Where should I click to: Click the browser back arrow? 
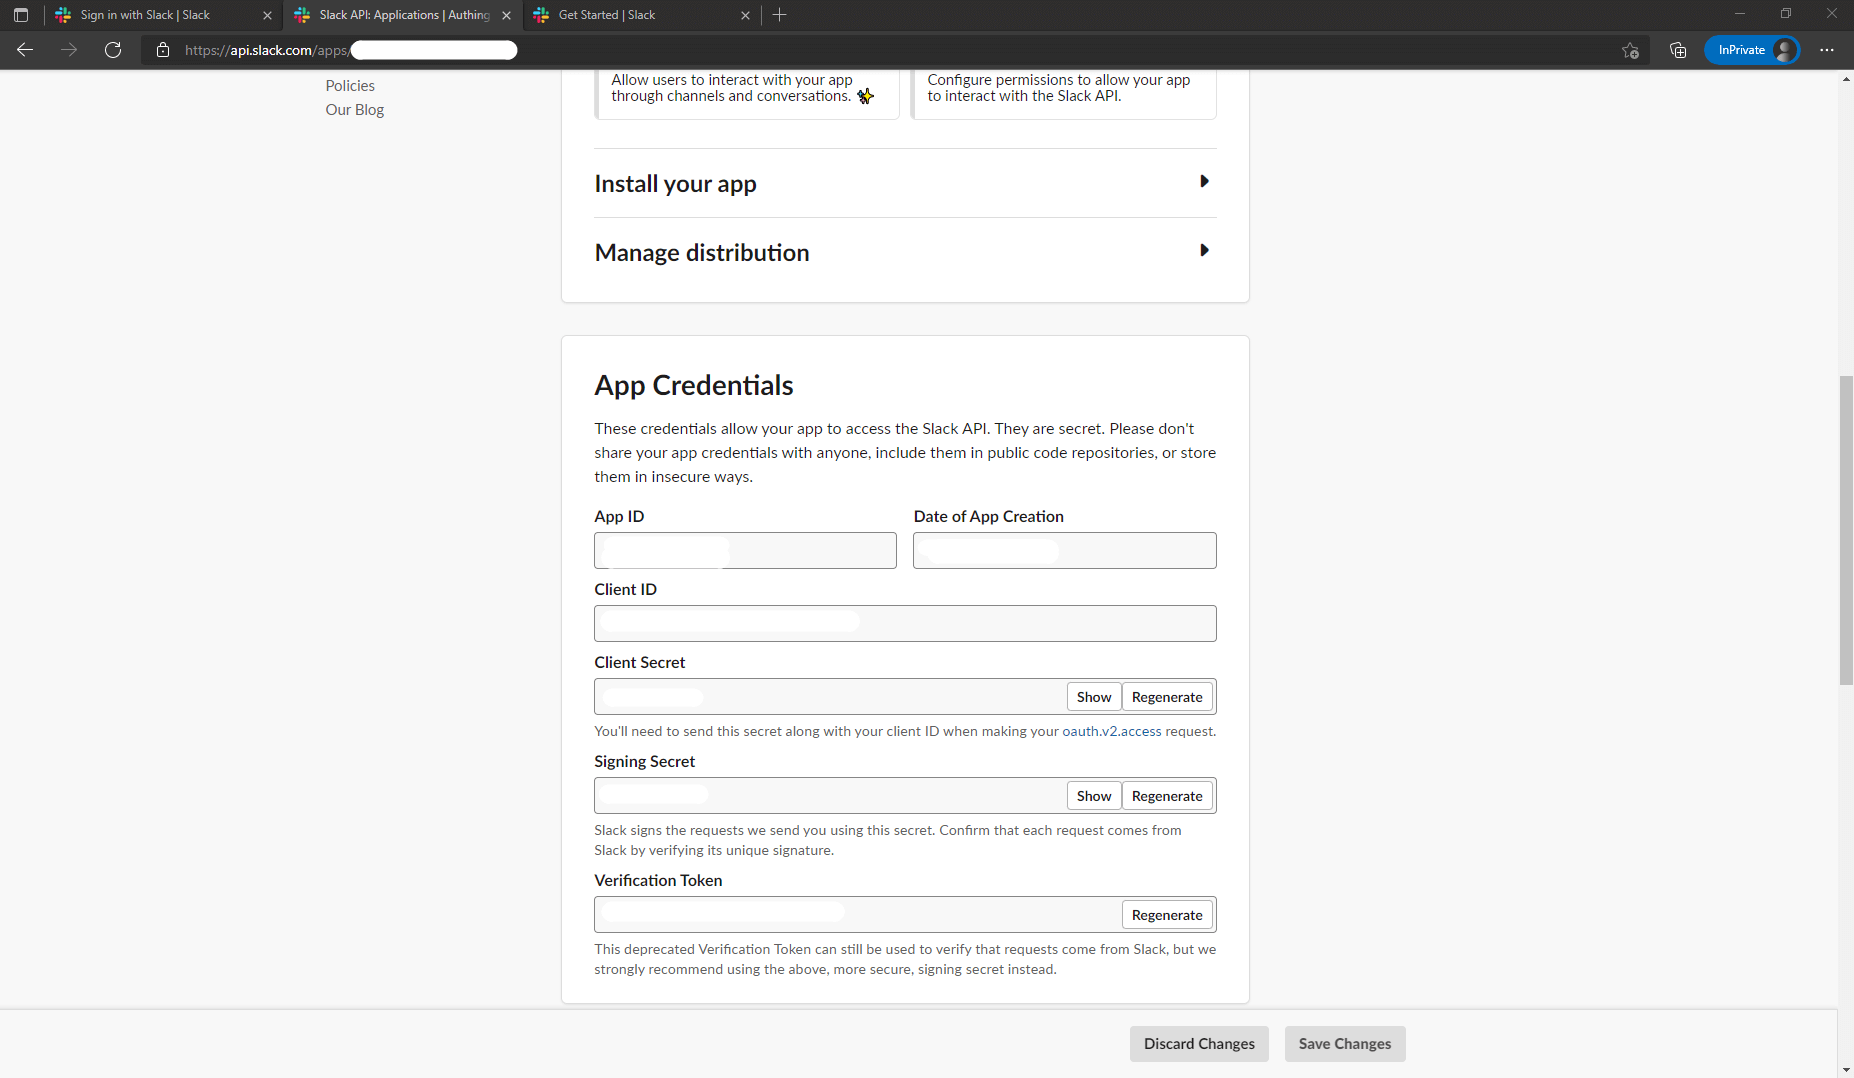[x=25, y=50]
